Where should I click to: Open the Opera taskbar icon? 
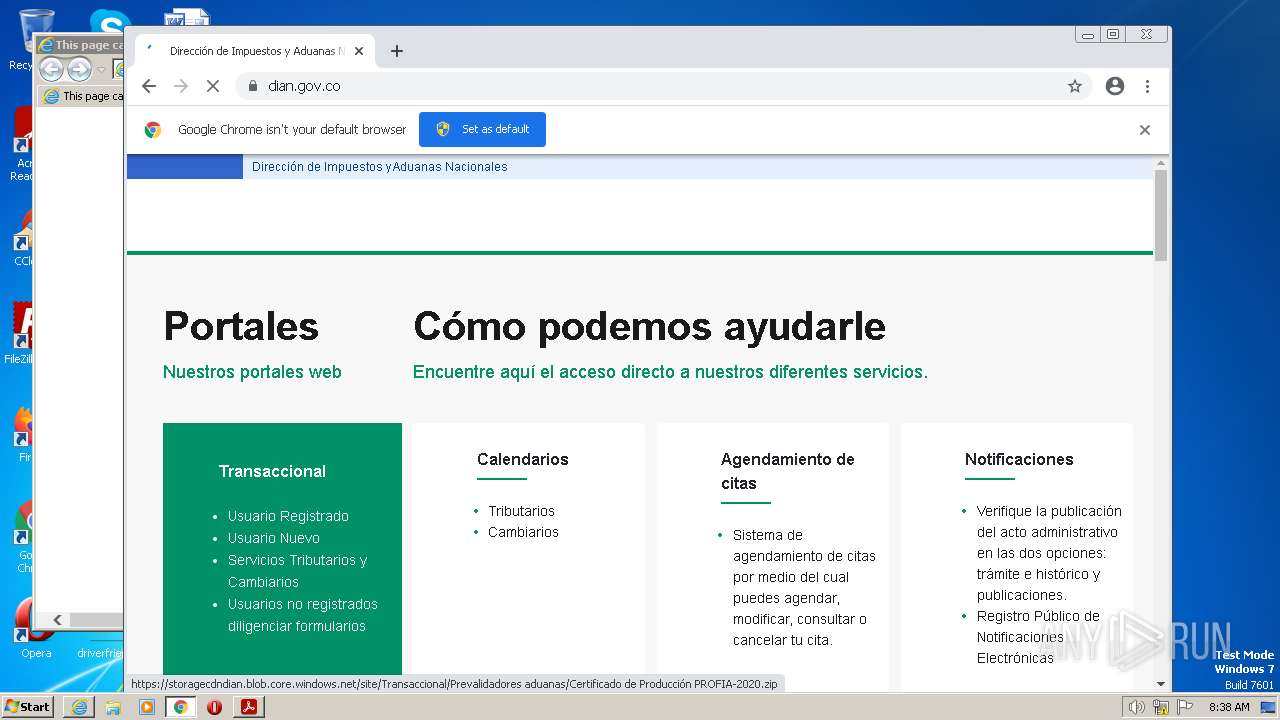(x=214, y=707)
